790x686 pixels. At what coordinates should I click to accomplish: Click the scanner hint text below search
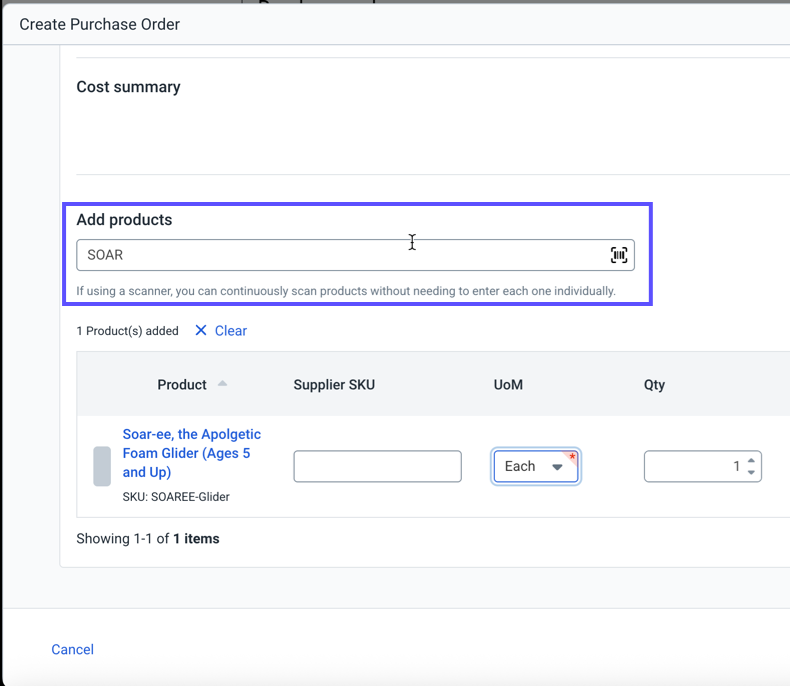346,291
